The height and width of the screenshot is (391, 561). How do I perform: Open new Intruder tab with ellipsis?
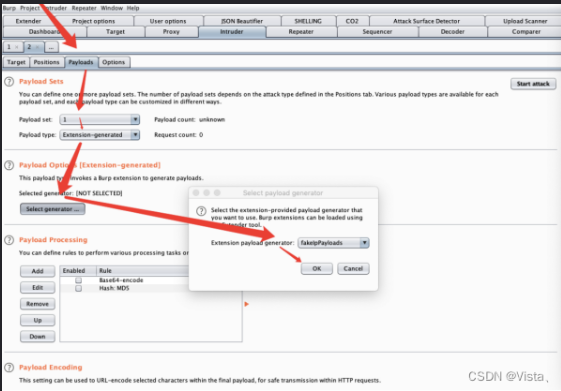coord(52,47)
